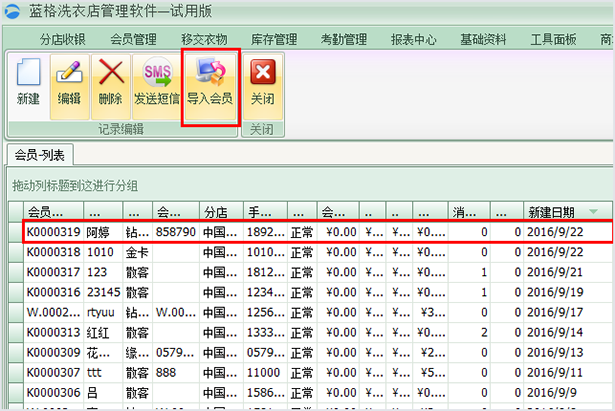This screenshot has width=615, height=411.
Task: Click the 导入会员 import members icon
Action: [x=211, y=71]
